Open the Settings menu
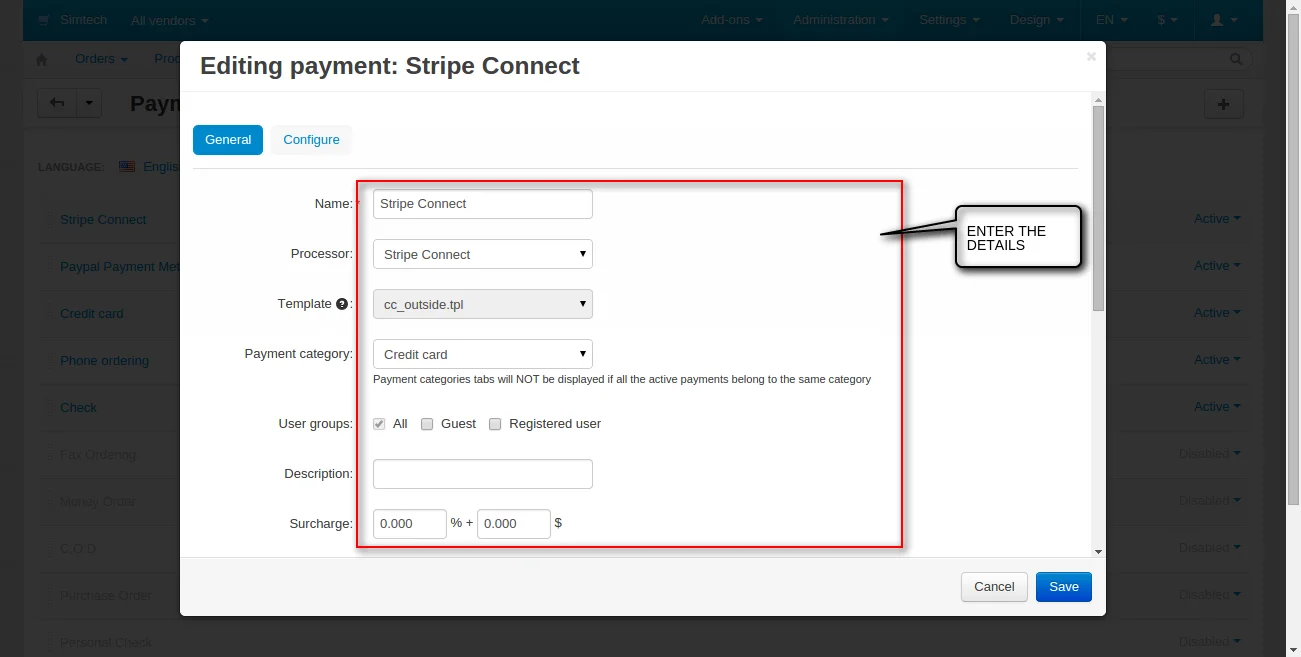 pos(949,20)
